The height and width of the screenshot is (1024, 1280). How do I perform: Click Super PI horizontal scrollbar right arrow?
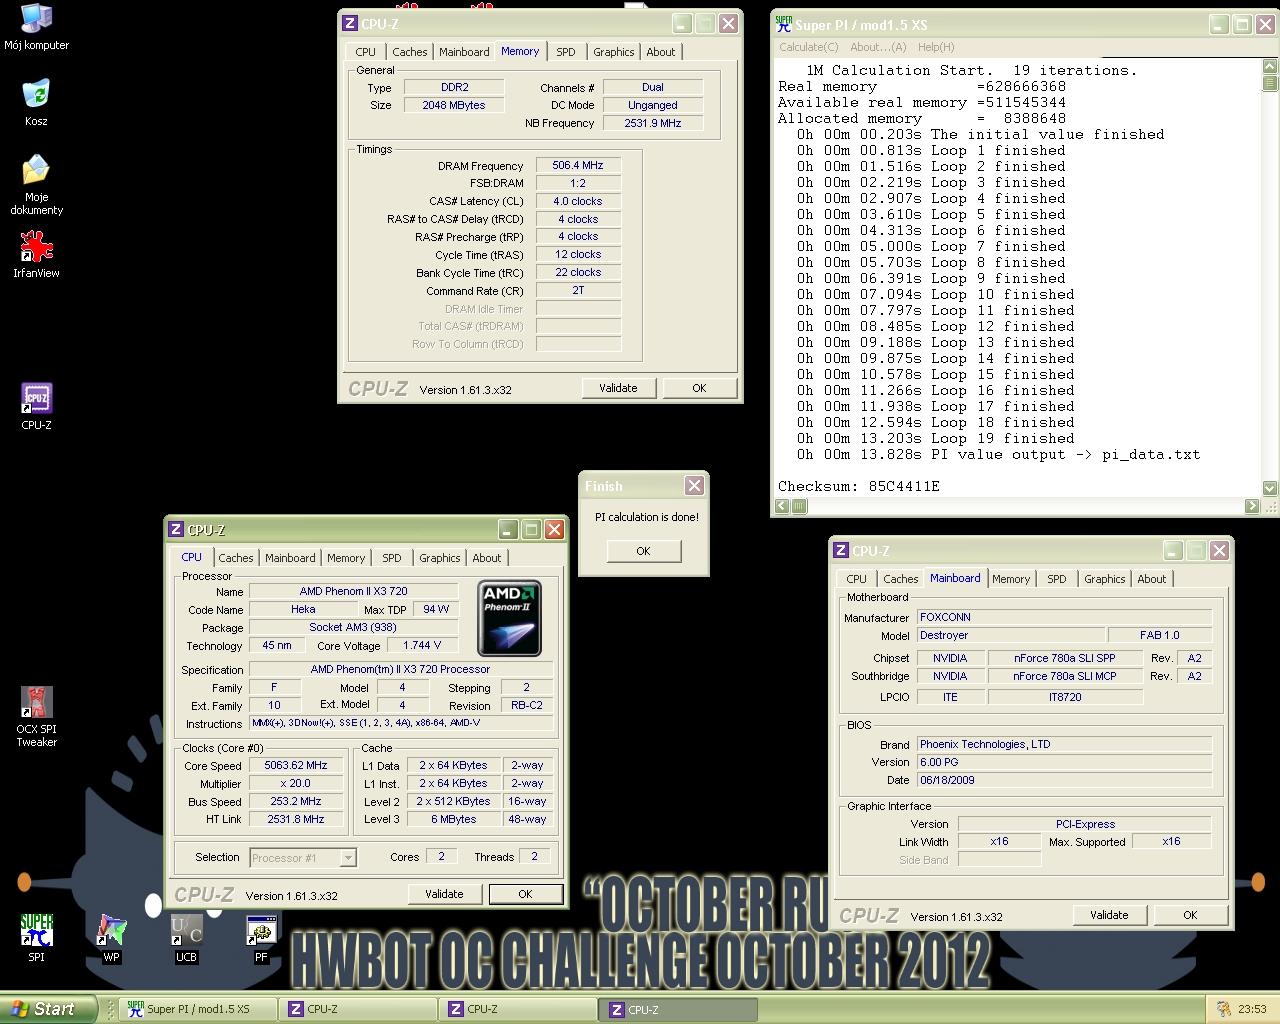point(1252,506)
